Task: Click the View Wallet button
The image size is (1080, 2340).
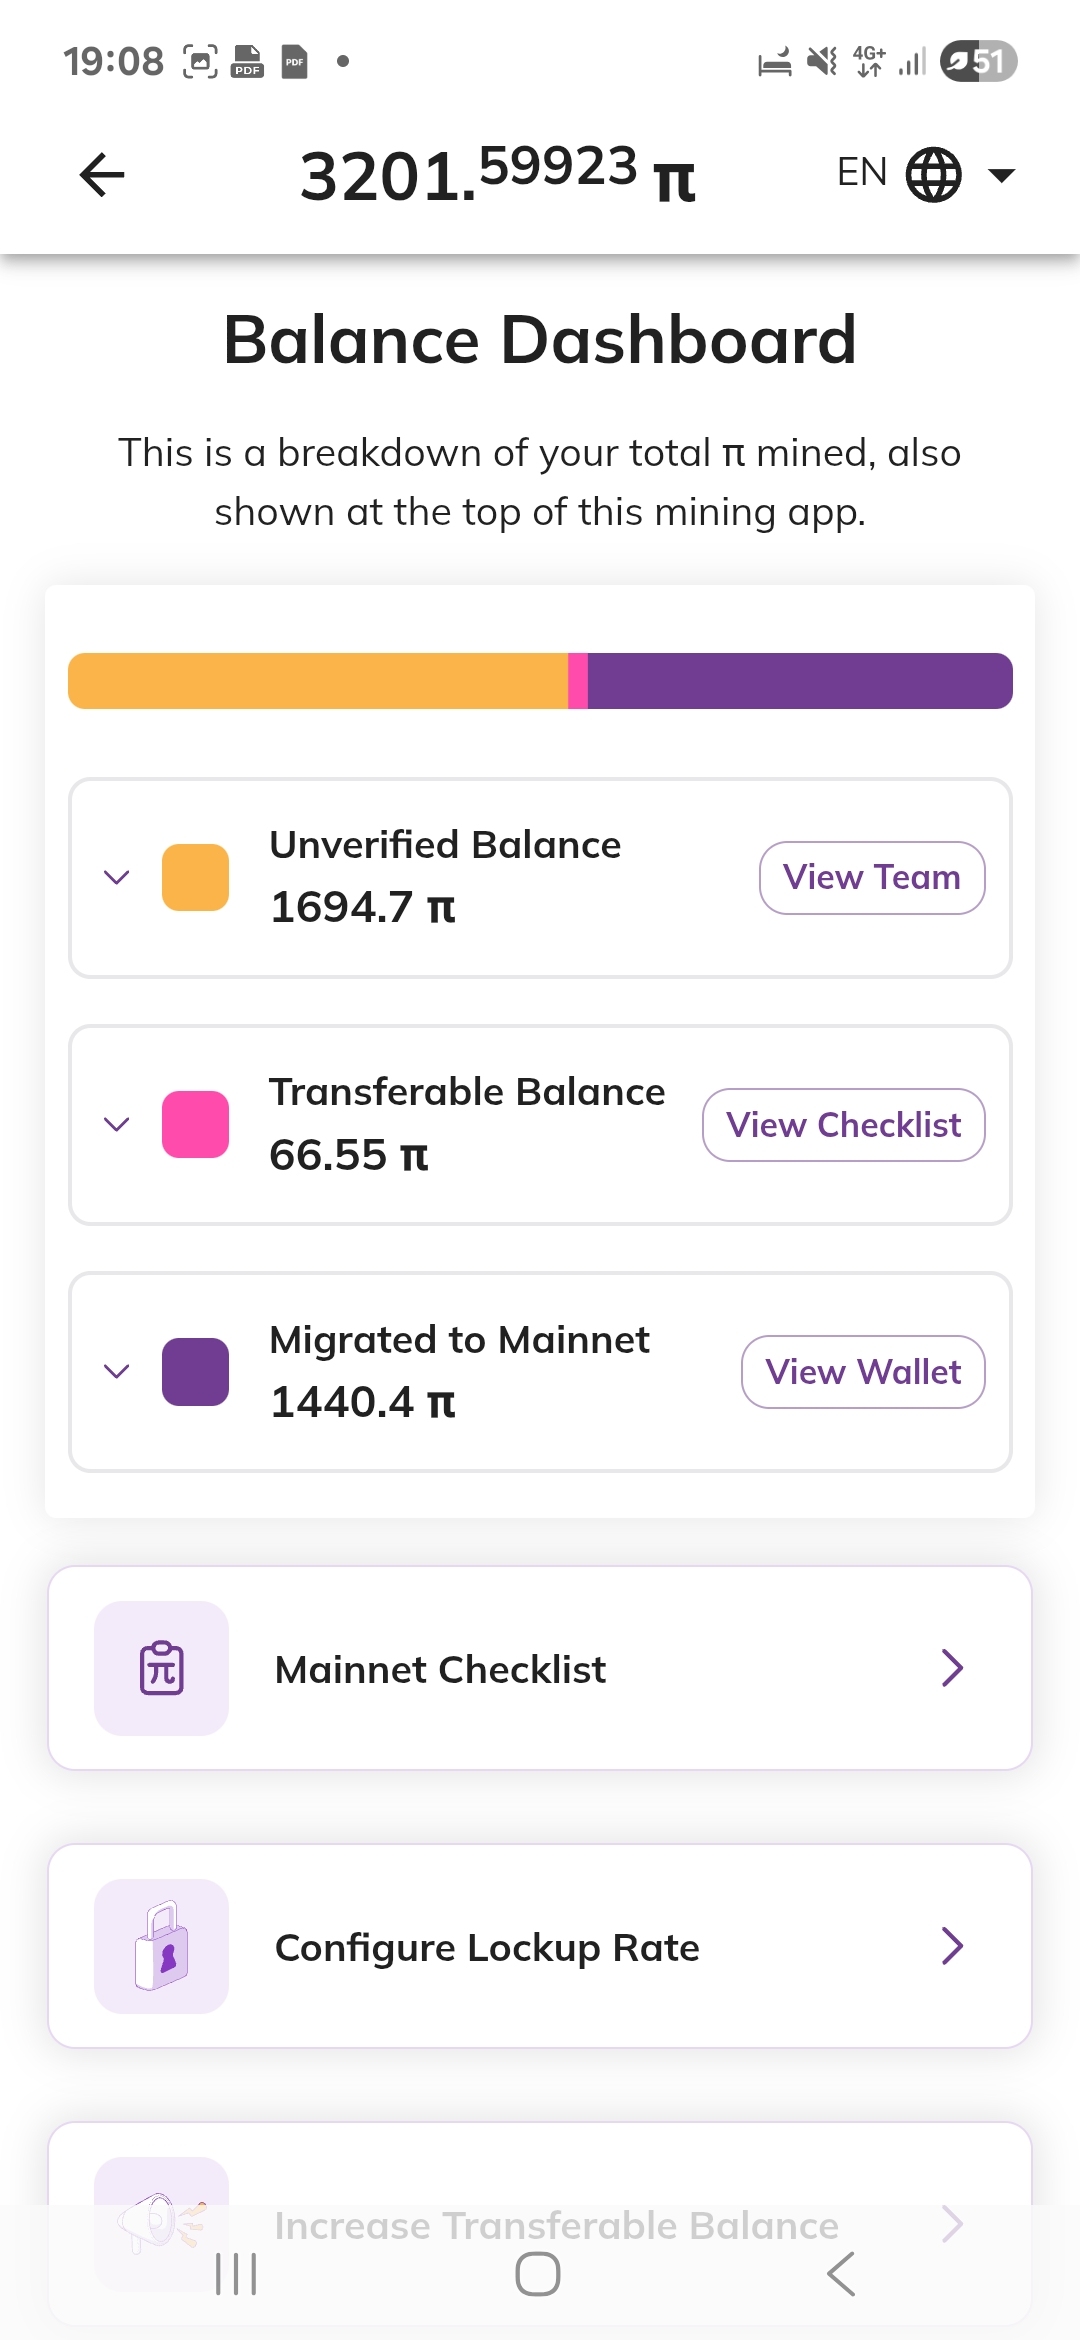Action: [x=863, y=1372]
